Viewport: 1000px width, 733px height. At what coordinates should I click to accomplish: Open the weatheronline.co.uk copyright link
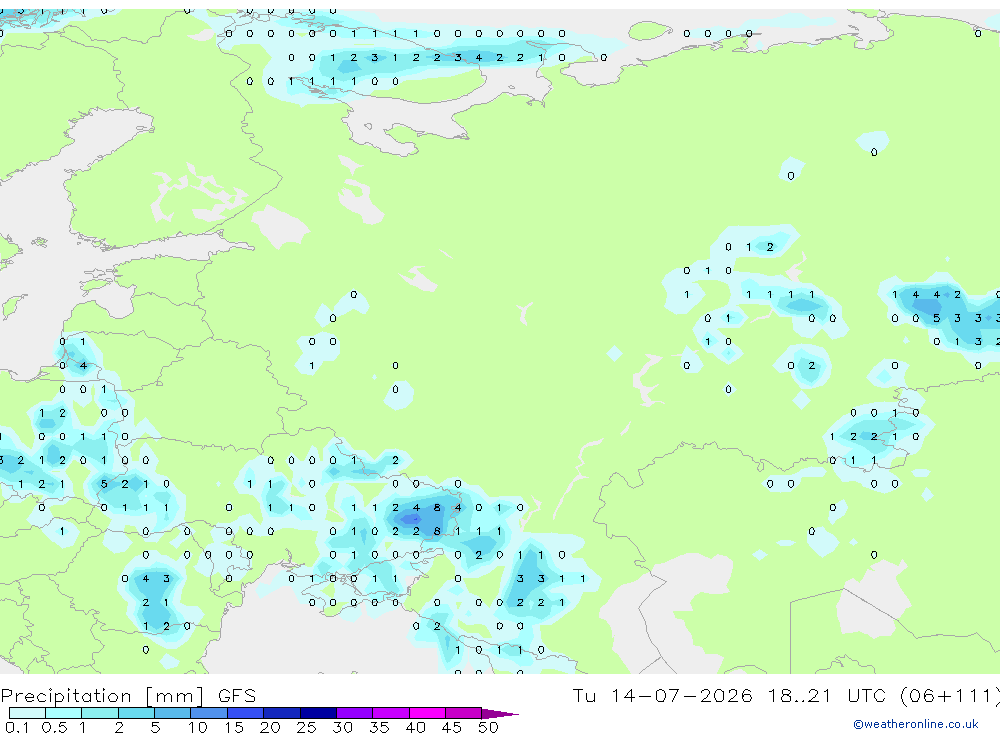pyautogui.click(x=916, y=724)
